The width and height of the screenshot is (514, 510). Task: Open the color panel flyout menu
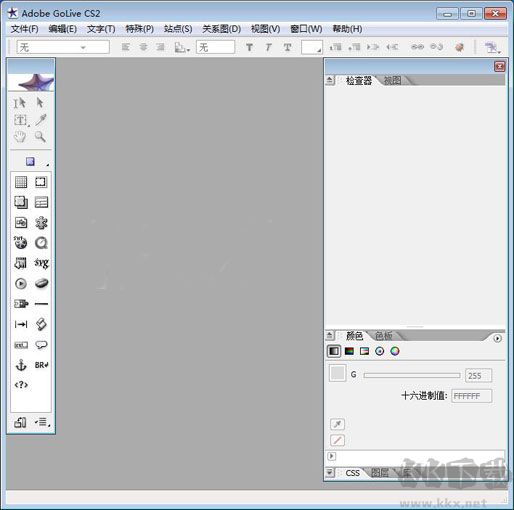point(497,339)
